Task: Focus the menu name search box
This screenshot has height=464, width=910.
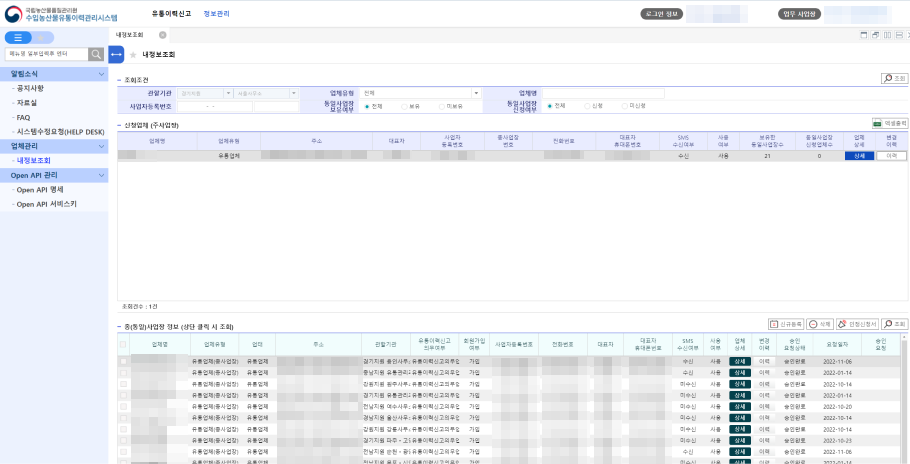Action: pos(46,54)
